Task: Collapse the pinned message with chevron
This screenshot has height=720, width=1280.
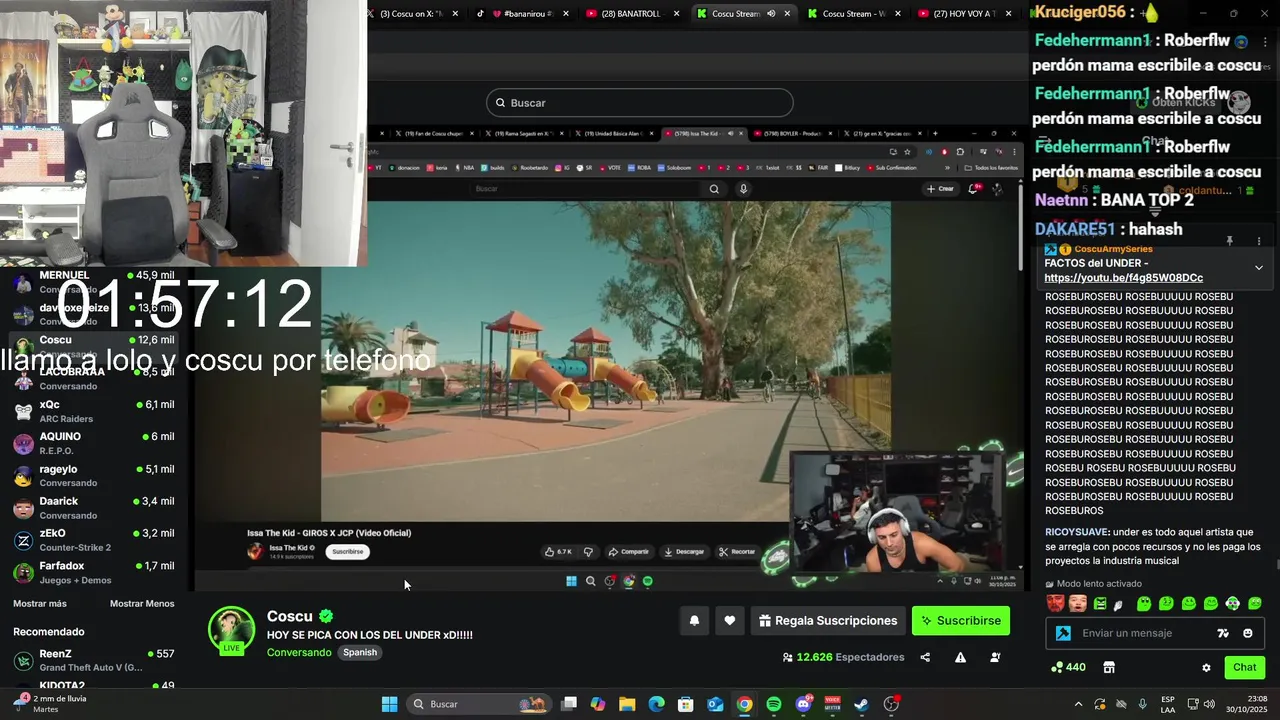Action: coord(1258,268)
